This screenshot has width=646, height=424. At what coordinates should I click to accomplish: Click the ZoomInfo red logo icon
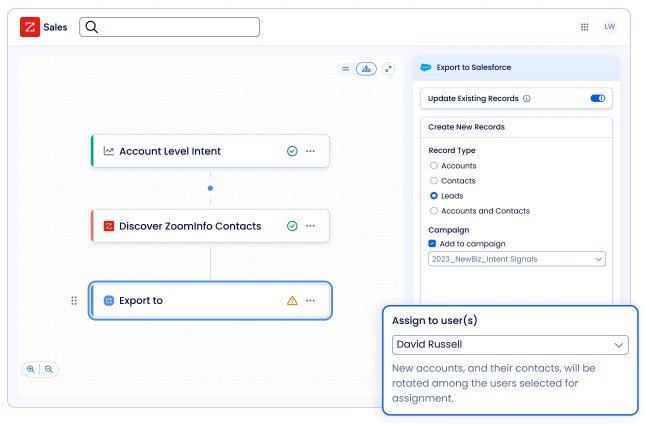(x=30, y=27)
